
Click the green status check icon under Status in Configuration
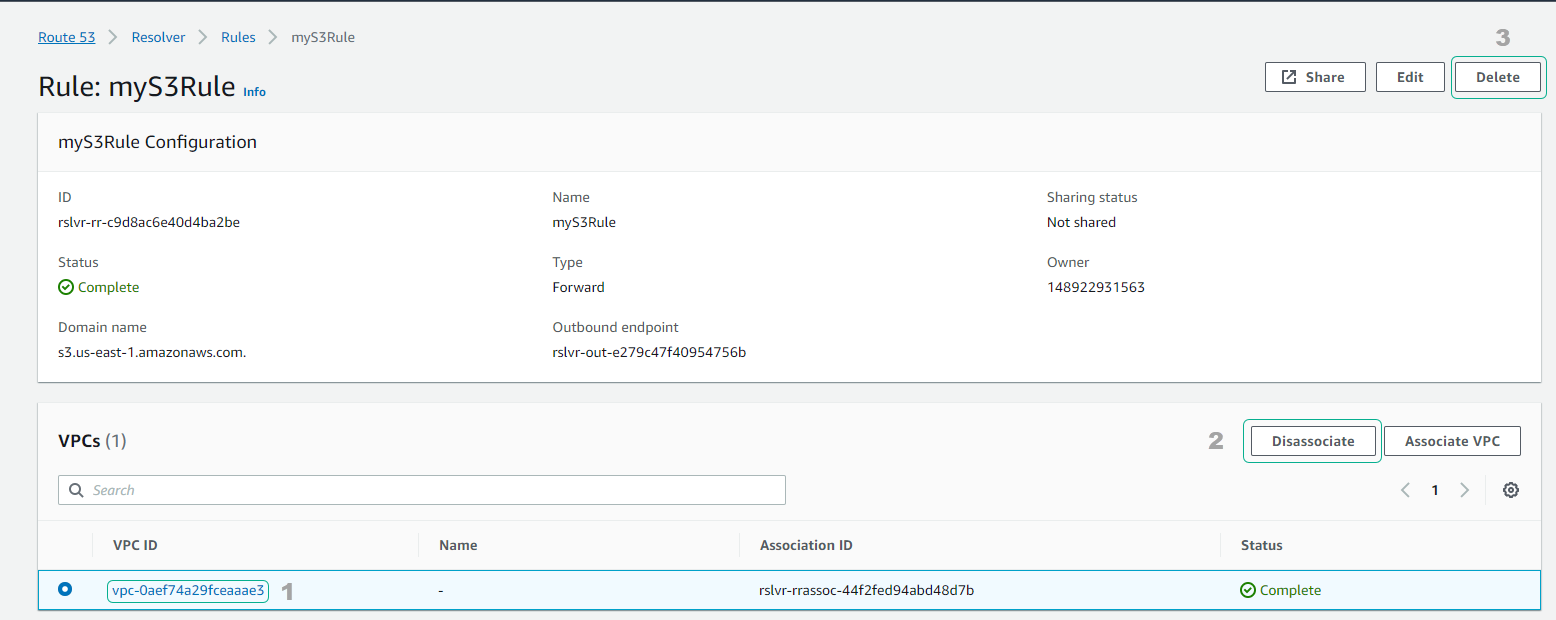coord(66,287)
